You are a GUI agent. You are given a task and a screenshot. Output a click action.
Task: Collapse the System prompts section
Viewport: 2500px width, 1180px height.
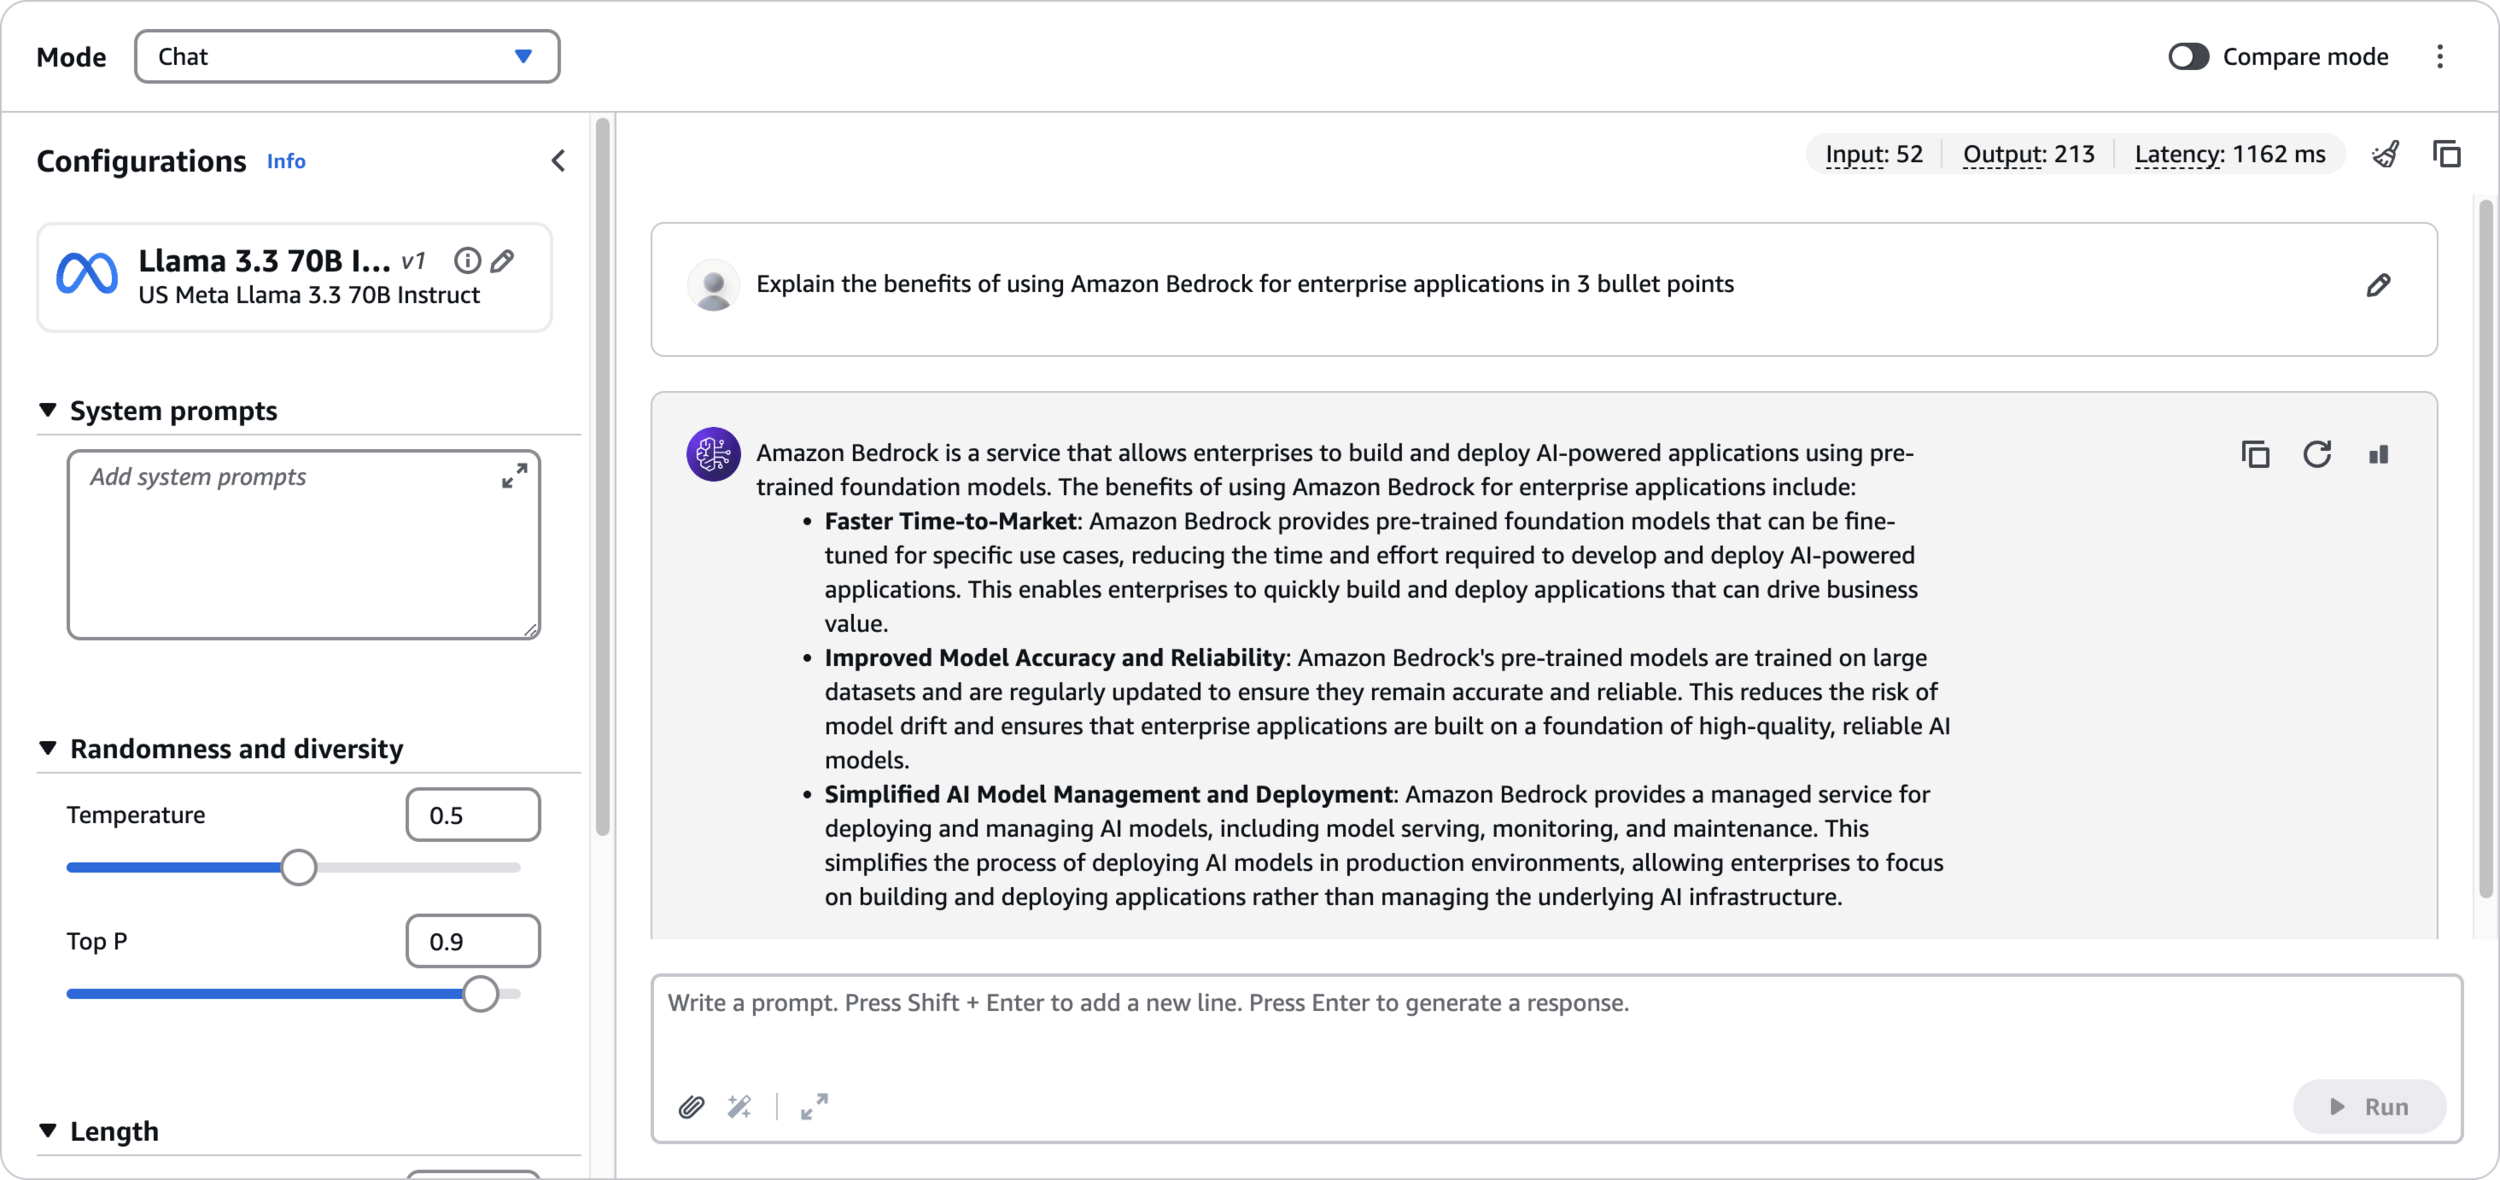(x=48, y=410)
